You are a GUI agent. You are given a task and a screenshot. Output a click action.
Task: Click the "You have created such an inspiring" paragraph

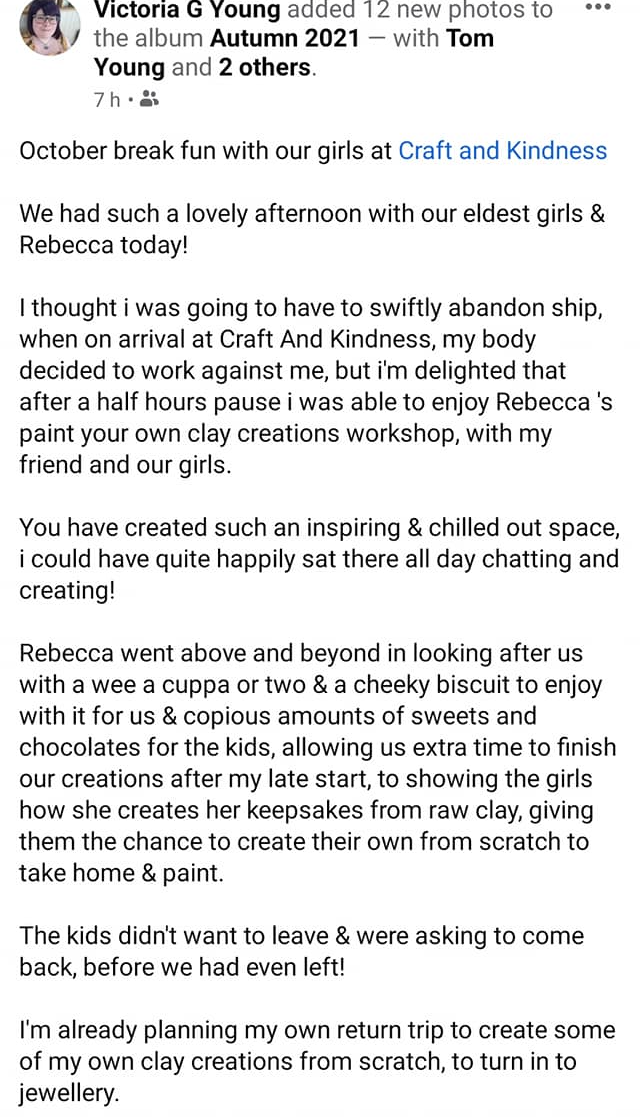tap(319, 558)
